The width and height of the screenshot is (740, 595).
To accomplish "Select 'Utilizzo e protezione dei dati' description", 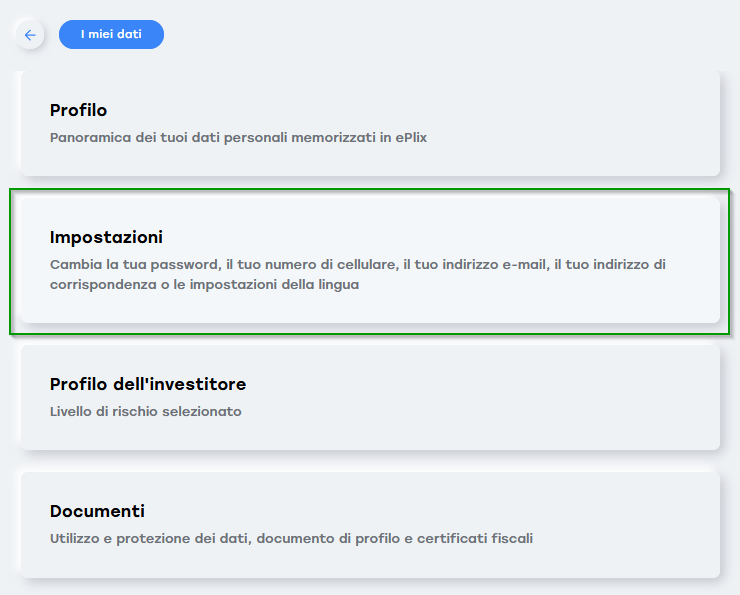I will click(x=291, y=538).
